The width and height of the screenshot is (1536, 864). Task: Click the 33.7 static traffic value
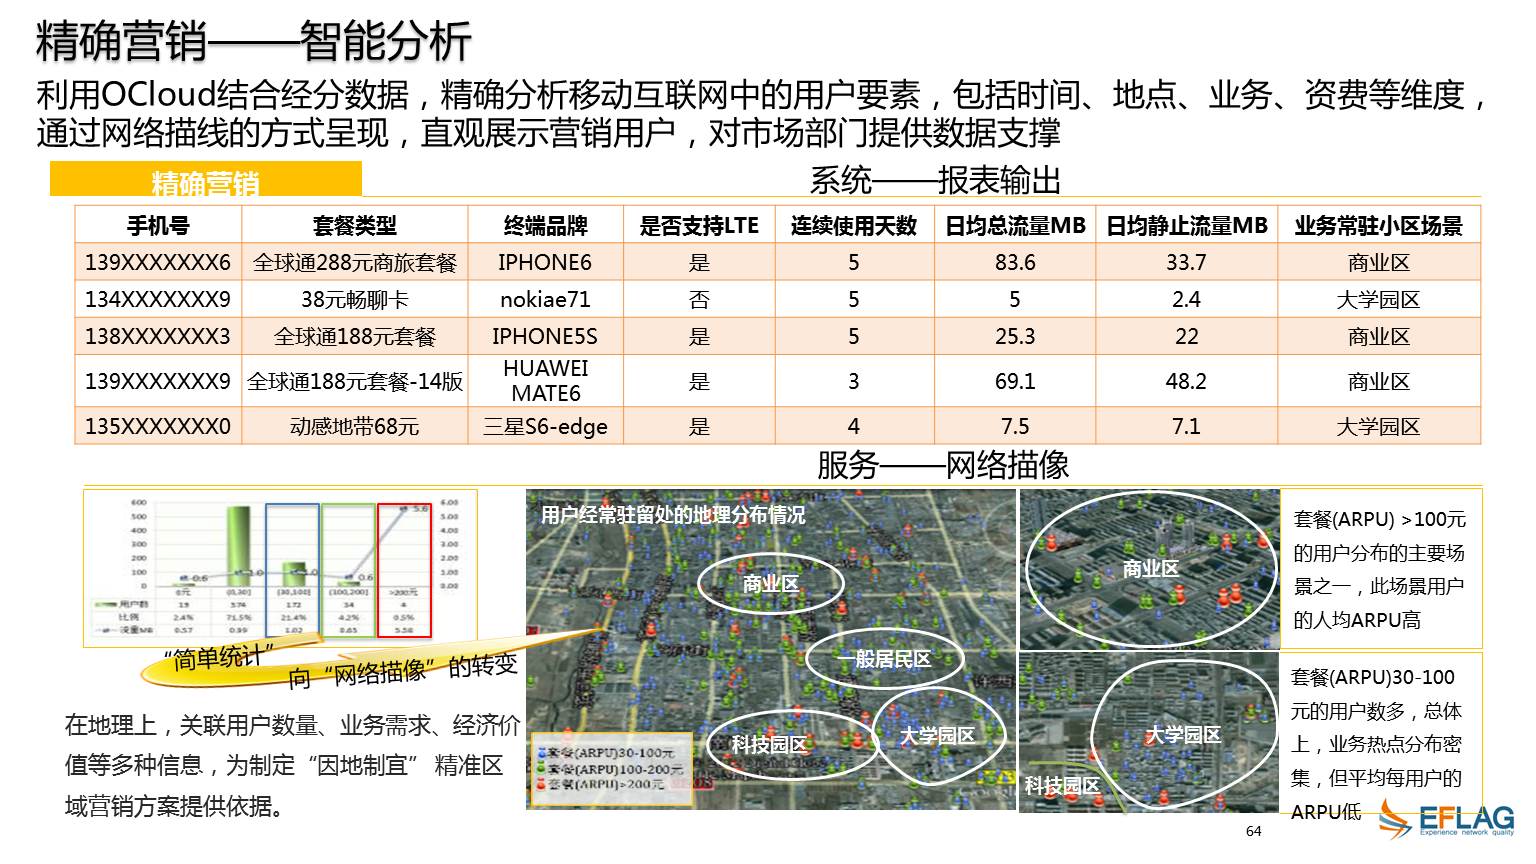(x=1187, y=262)
